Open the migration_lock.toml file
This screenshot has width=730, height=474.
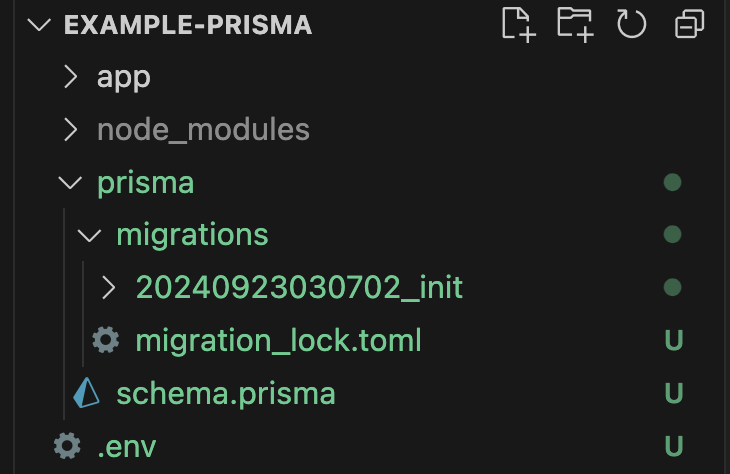(278, 341)
